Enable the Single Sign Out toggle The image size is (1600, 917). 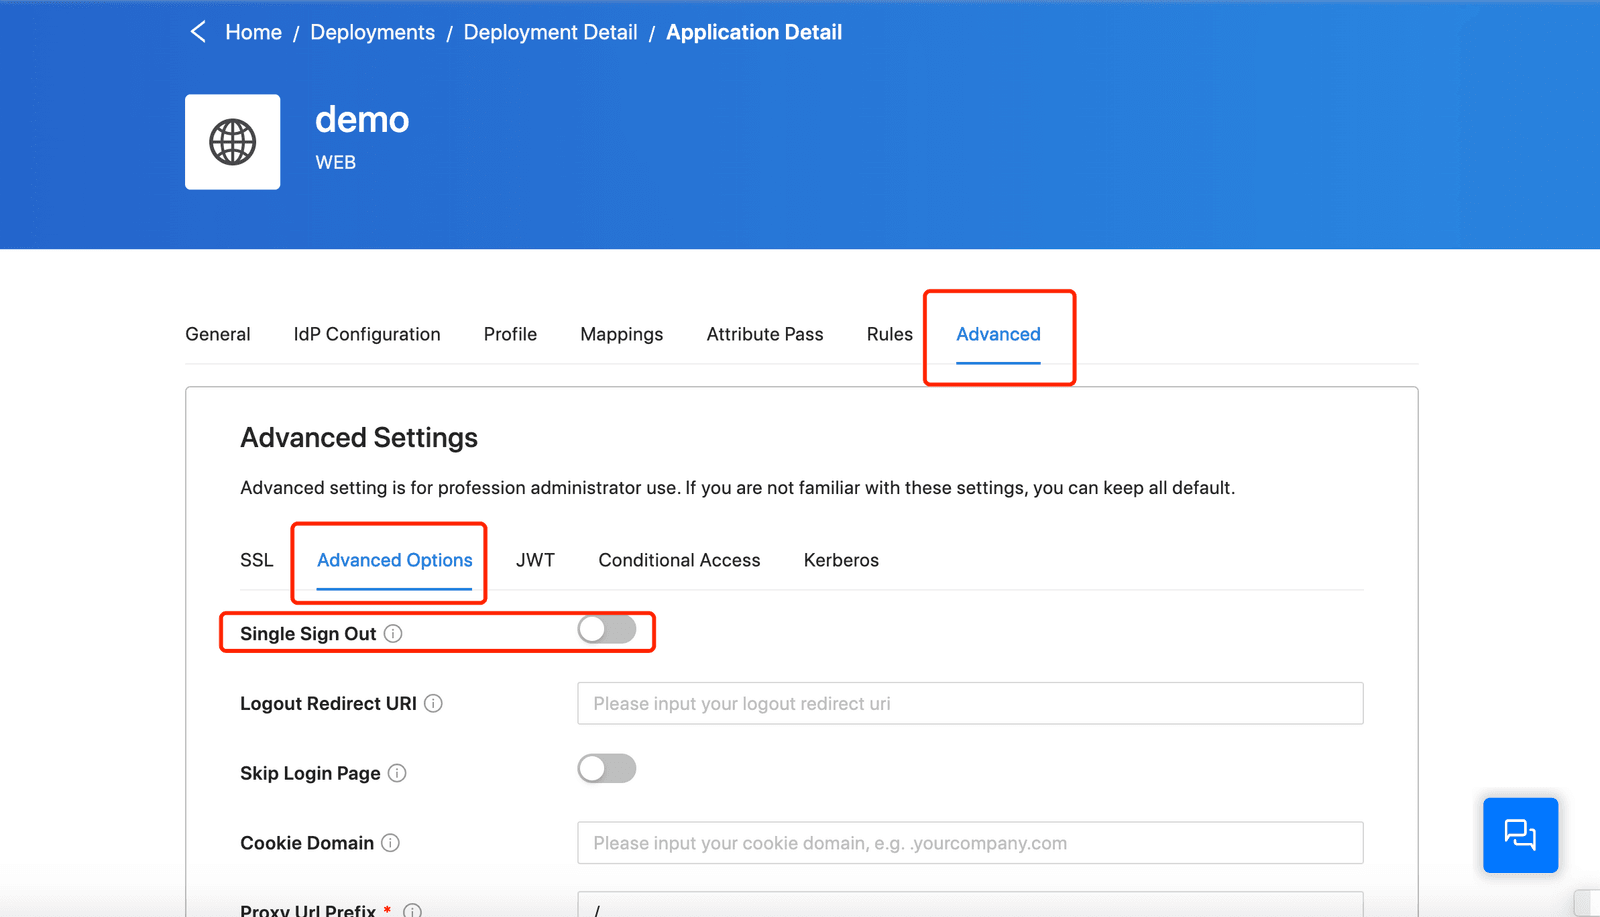[x=607, y=629]
